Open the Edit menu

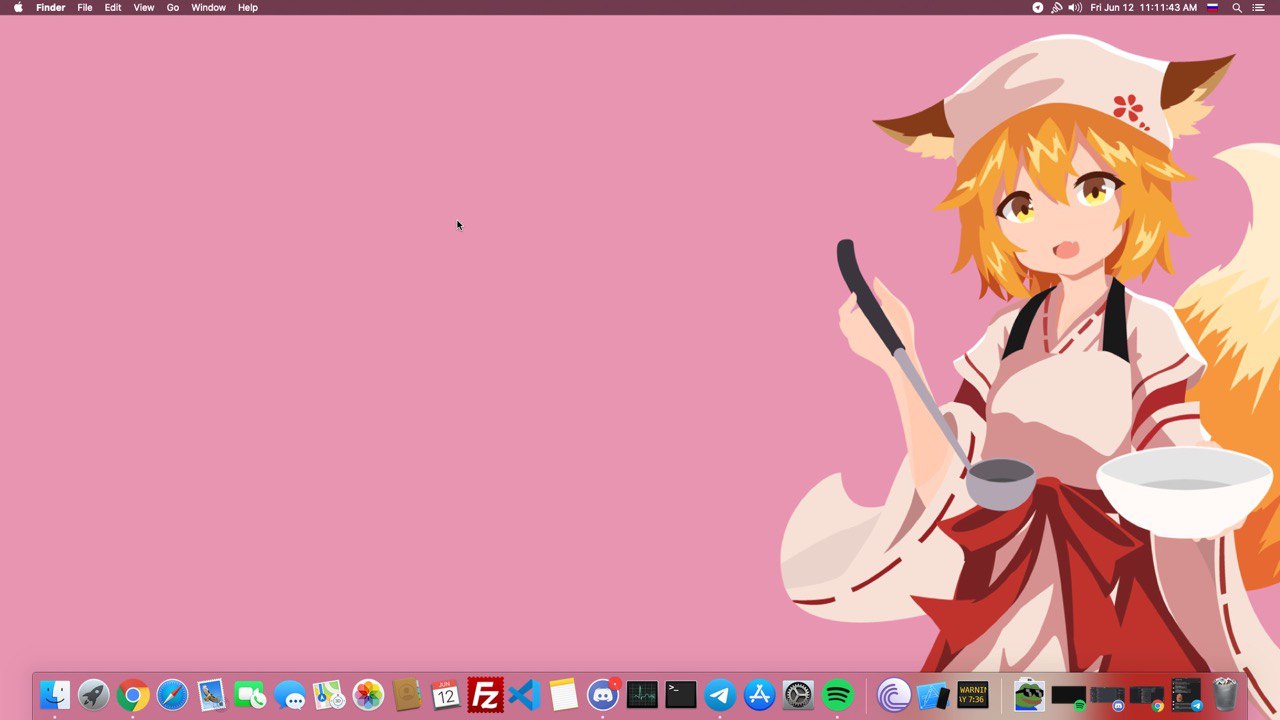point(113,7)
